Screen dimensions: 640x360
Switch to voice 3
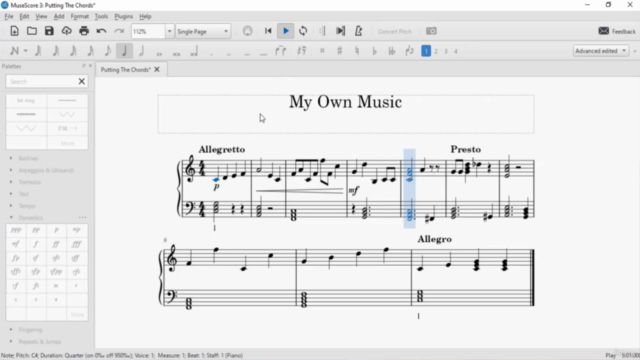tap(446, 51)
